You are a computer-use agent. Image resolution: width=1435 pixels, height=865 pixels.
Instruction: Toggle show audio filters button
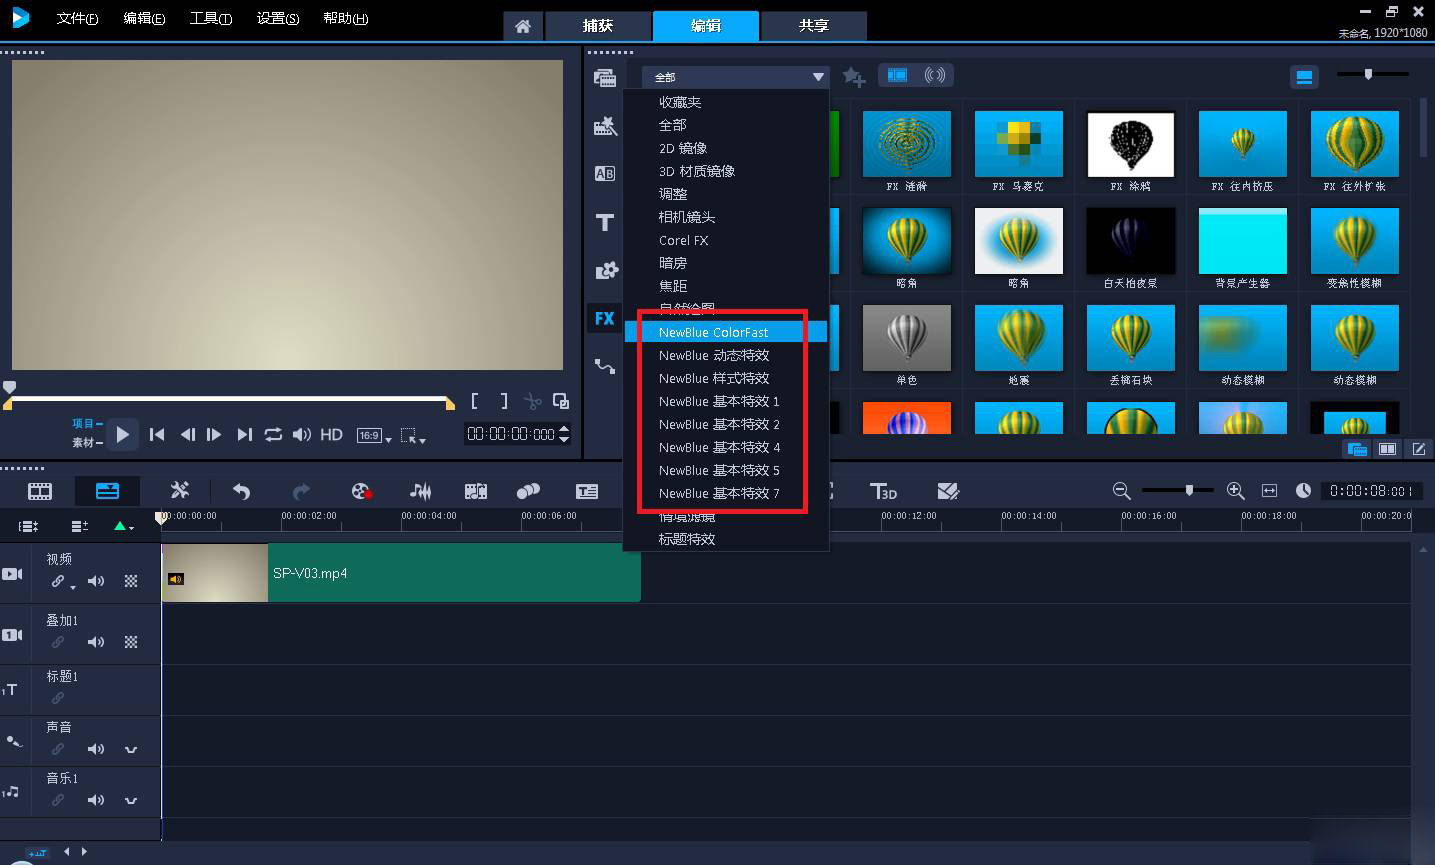pyautogui.click(x=935, y=75)
